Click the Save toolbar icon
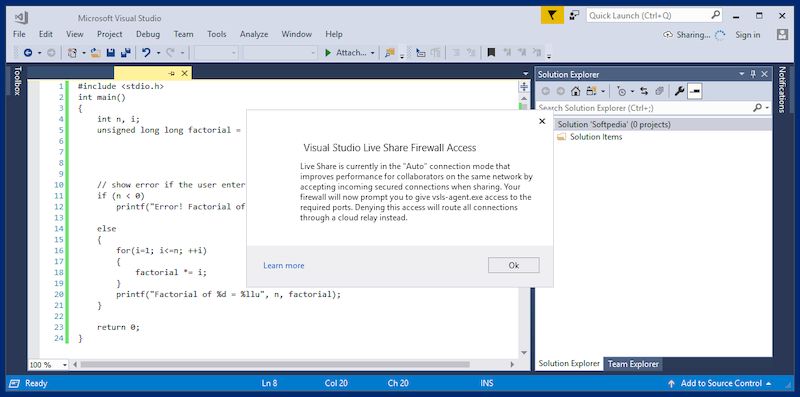800x397 pixels. (110, 53)
